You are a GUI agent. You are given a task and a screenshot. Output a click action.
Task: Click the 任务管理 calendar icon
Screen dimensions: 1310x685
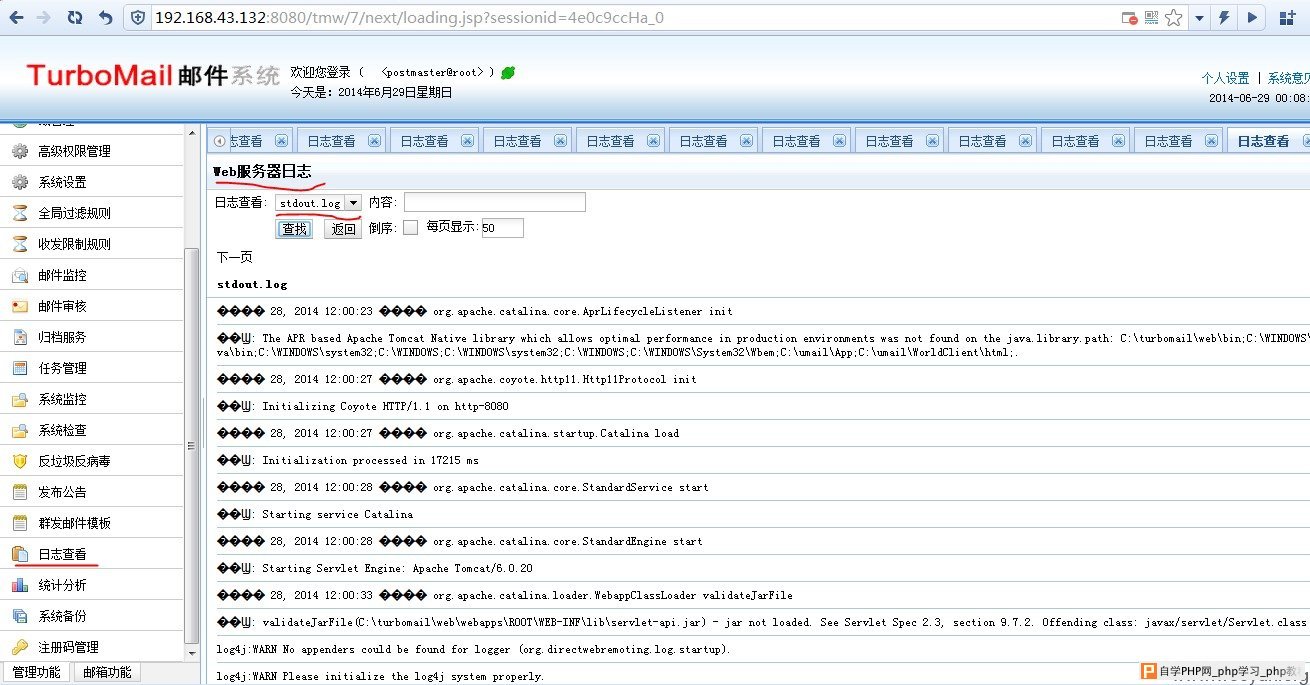point(19,368)
